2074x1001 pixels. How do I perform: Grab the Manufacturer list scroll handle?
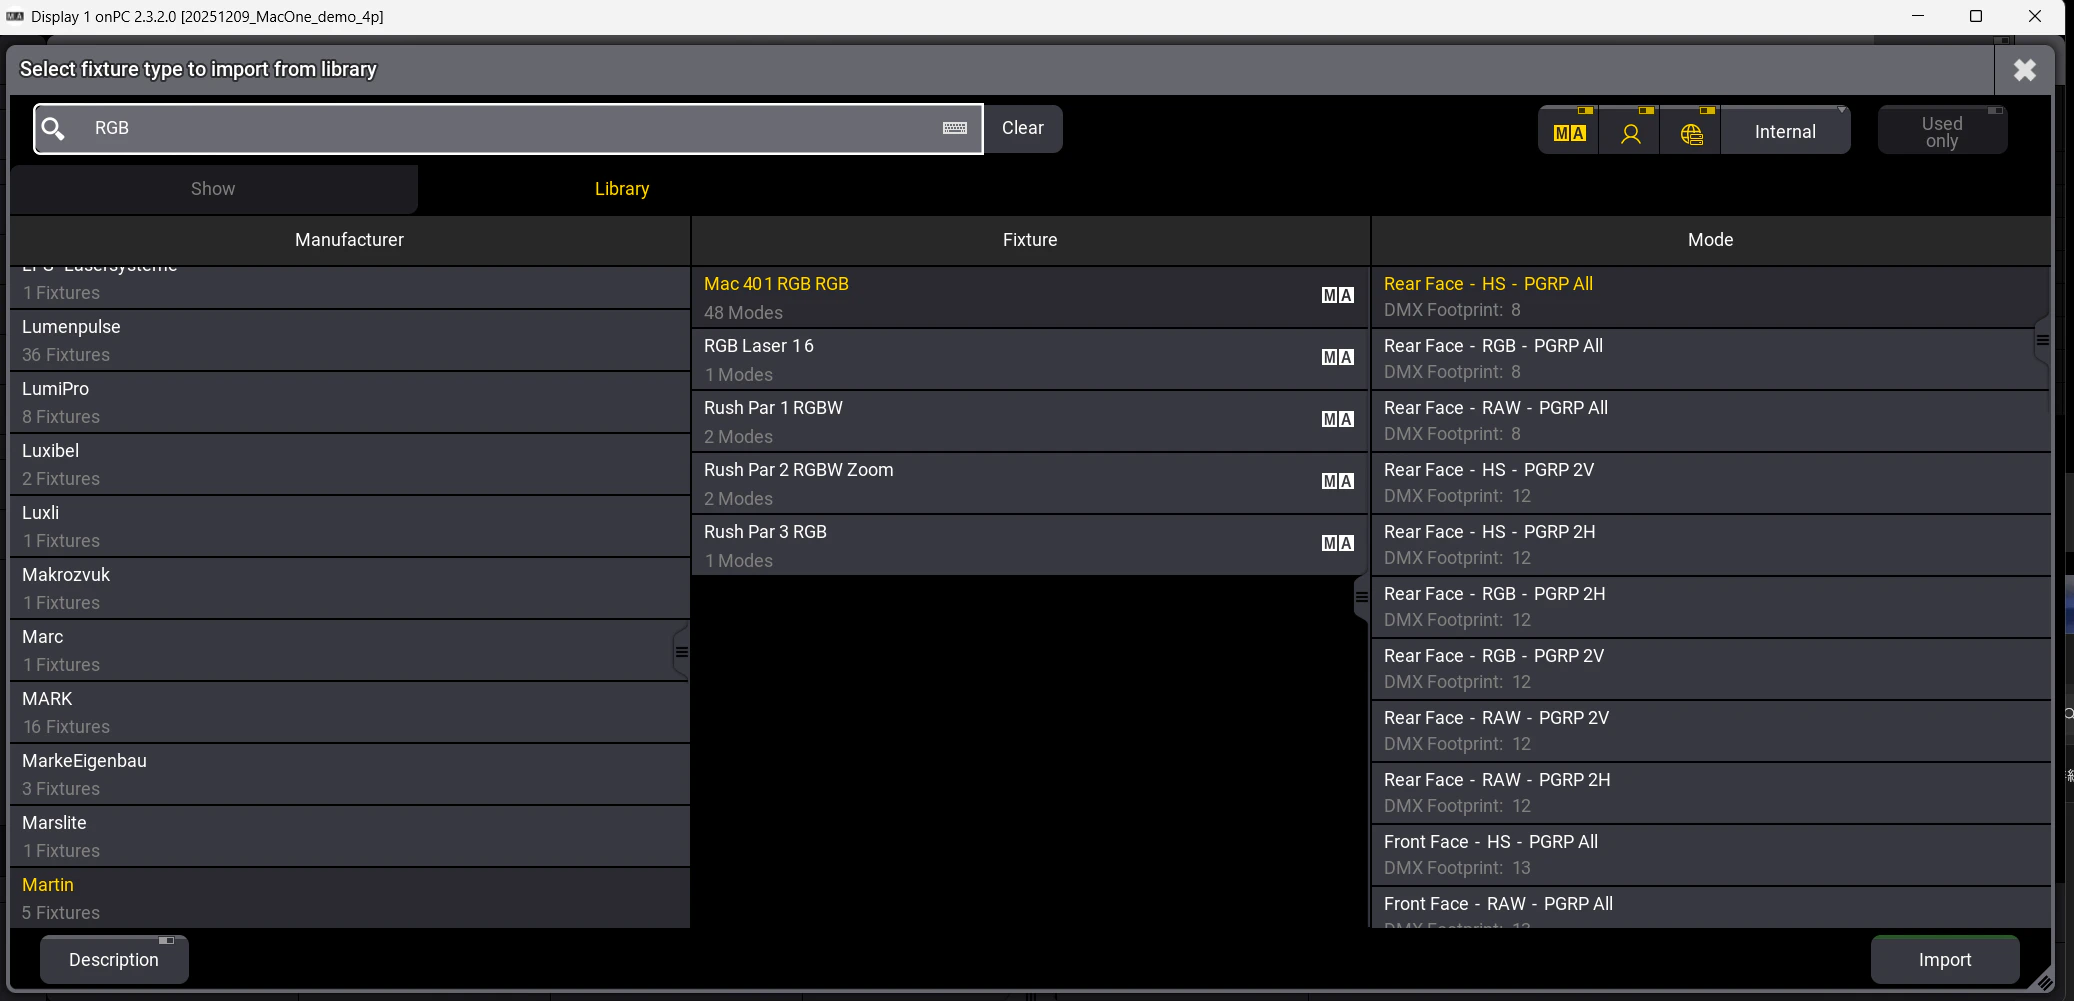pyautogui.click(x=681, y=652)
